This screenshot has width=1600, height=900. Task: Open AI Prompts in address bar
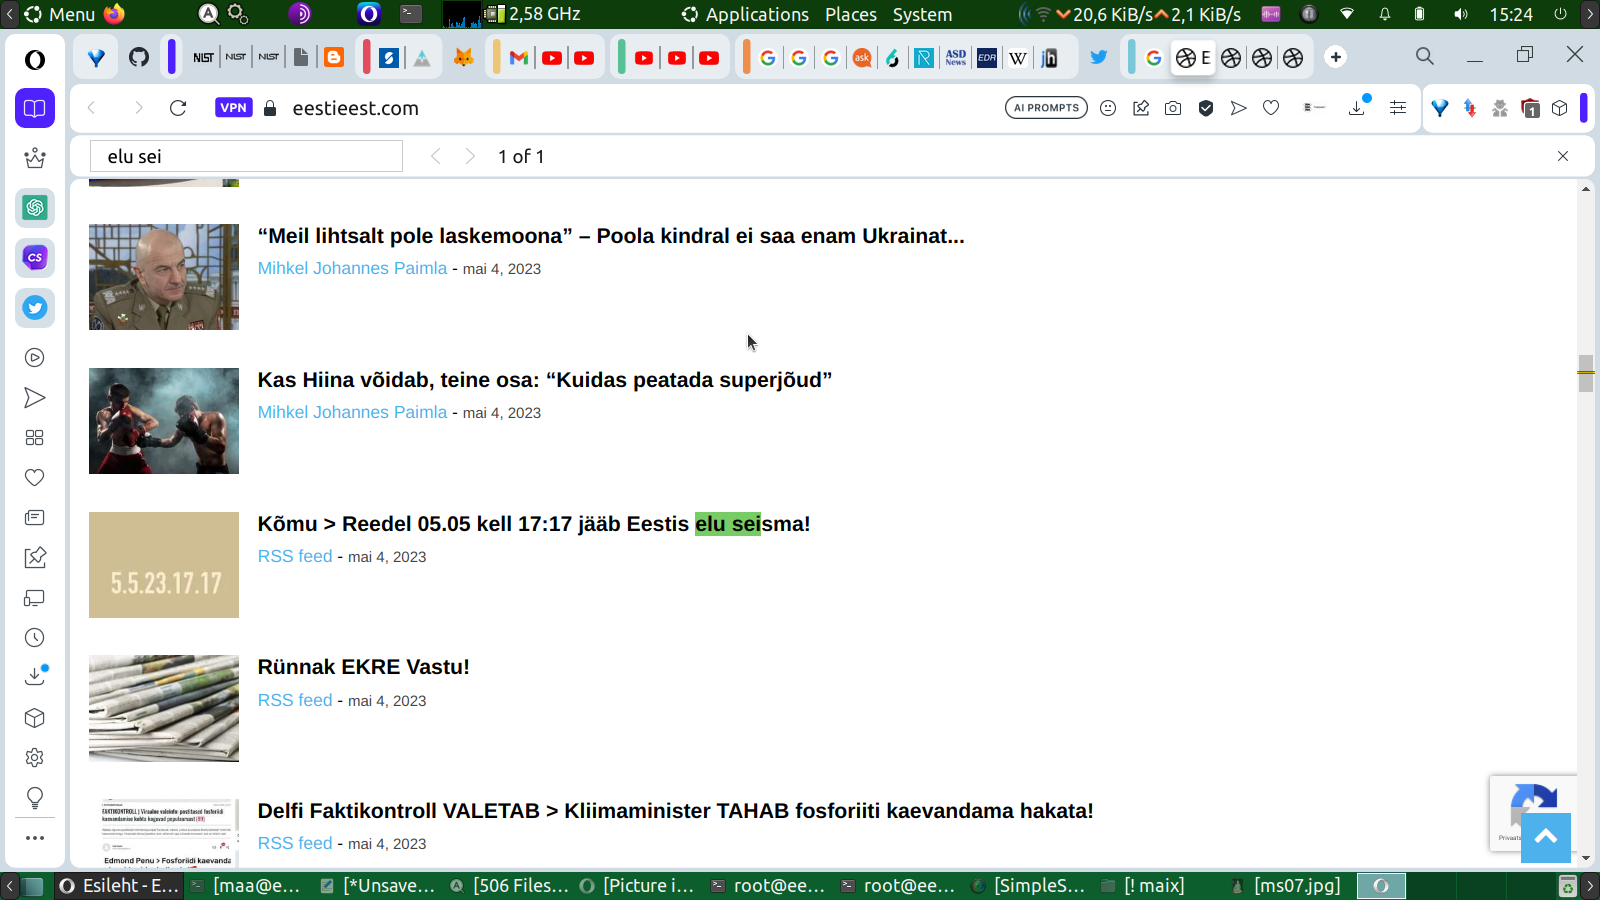1046,108
